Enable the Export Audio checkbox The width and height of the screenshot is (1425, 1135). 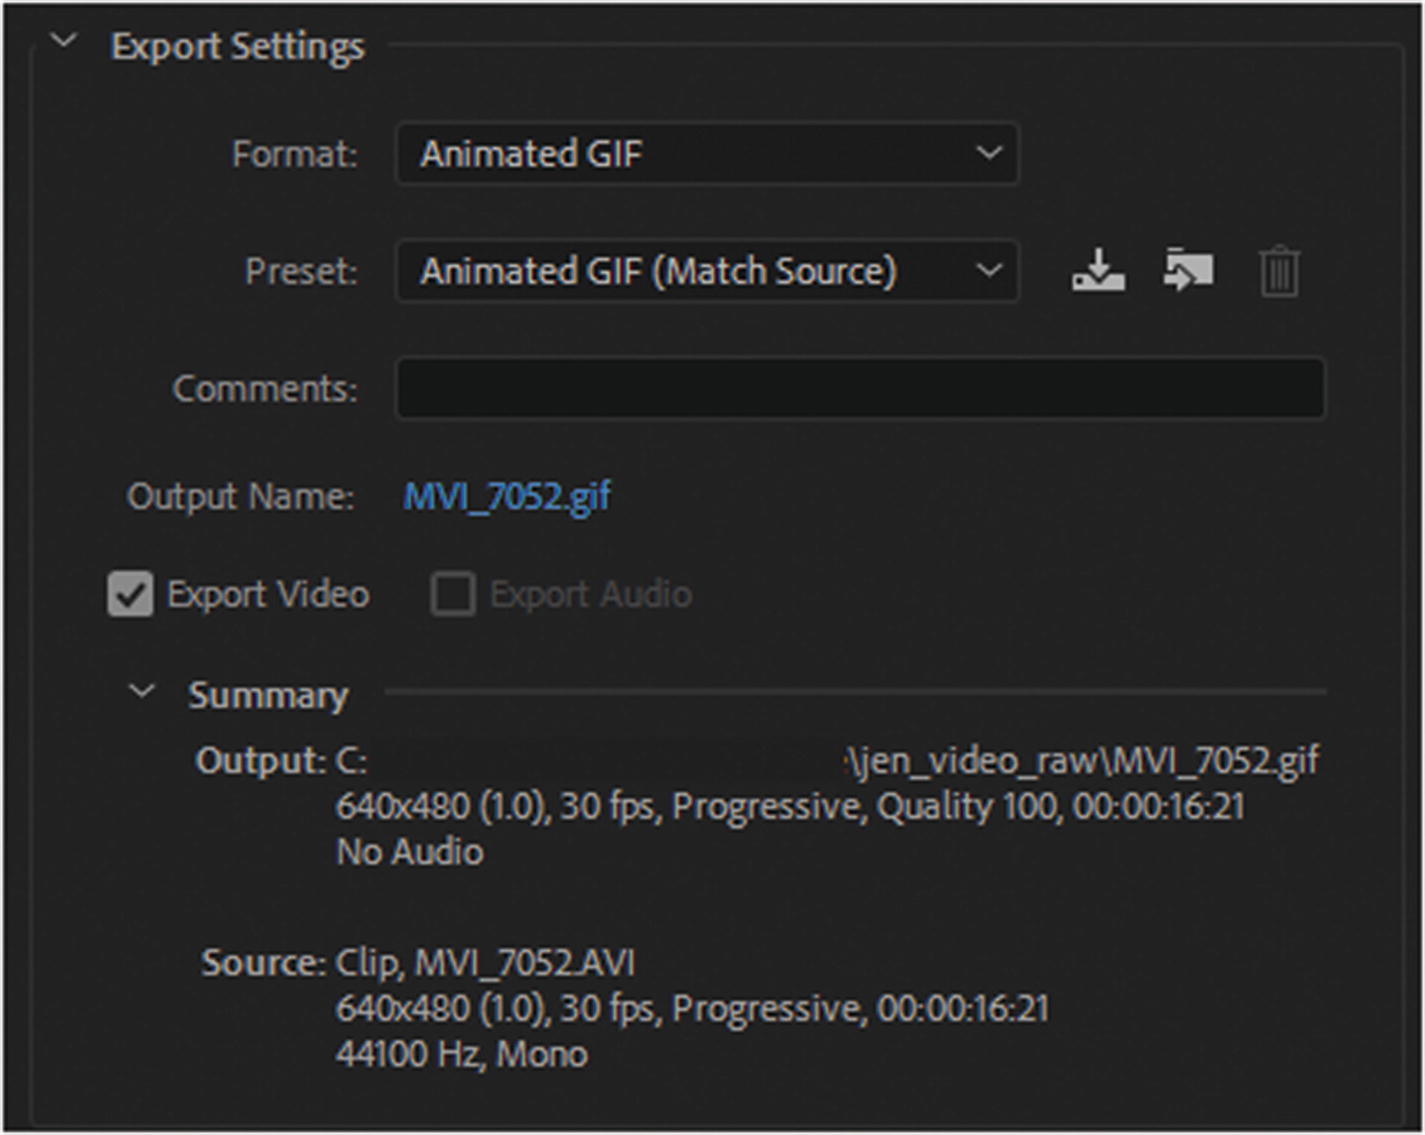[x=453, y=594]
